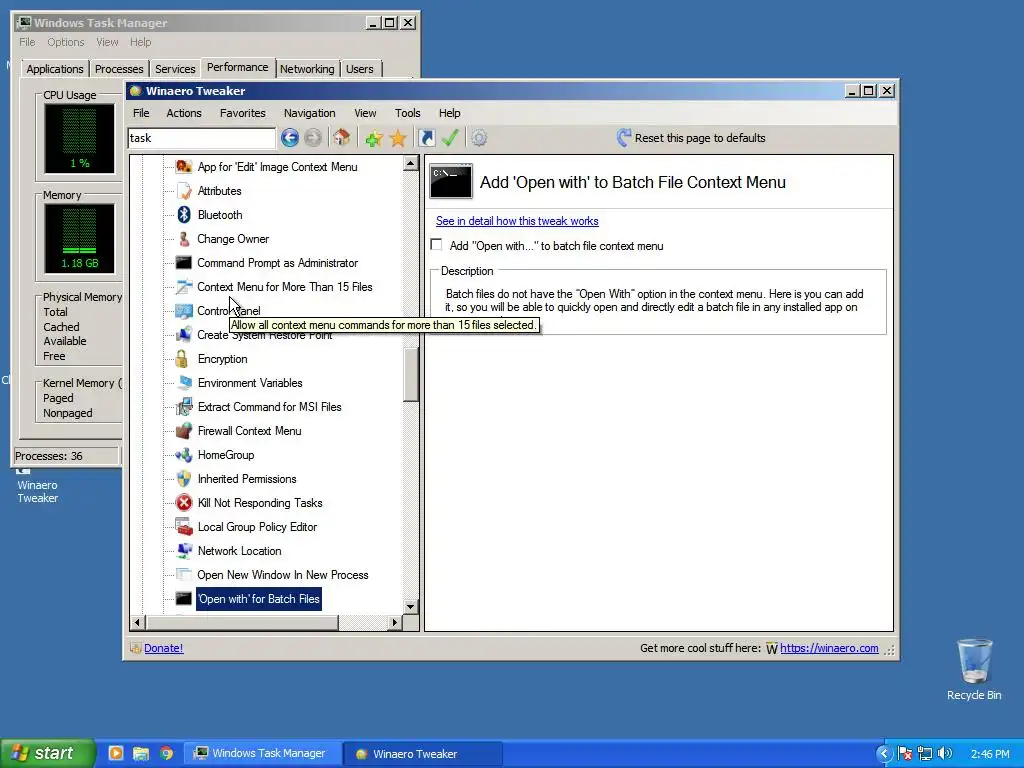The image size is (1024, 768).
Task: Open the https://winaero.com link
Action: point(829,648)
